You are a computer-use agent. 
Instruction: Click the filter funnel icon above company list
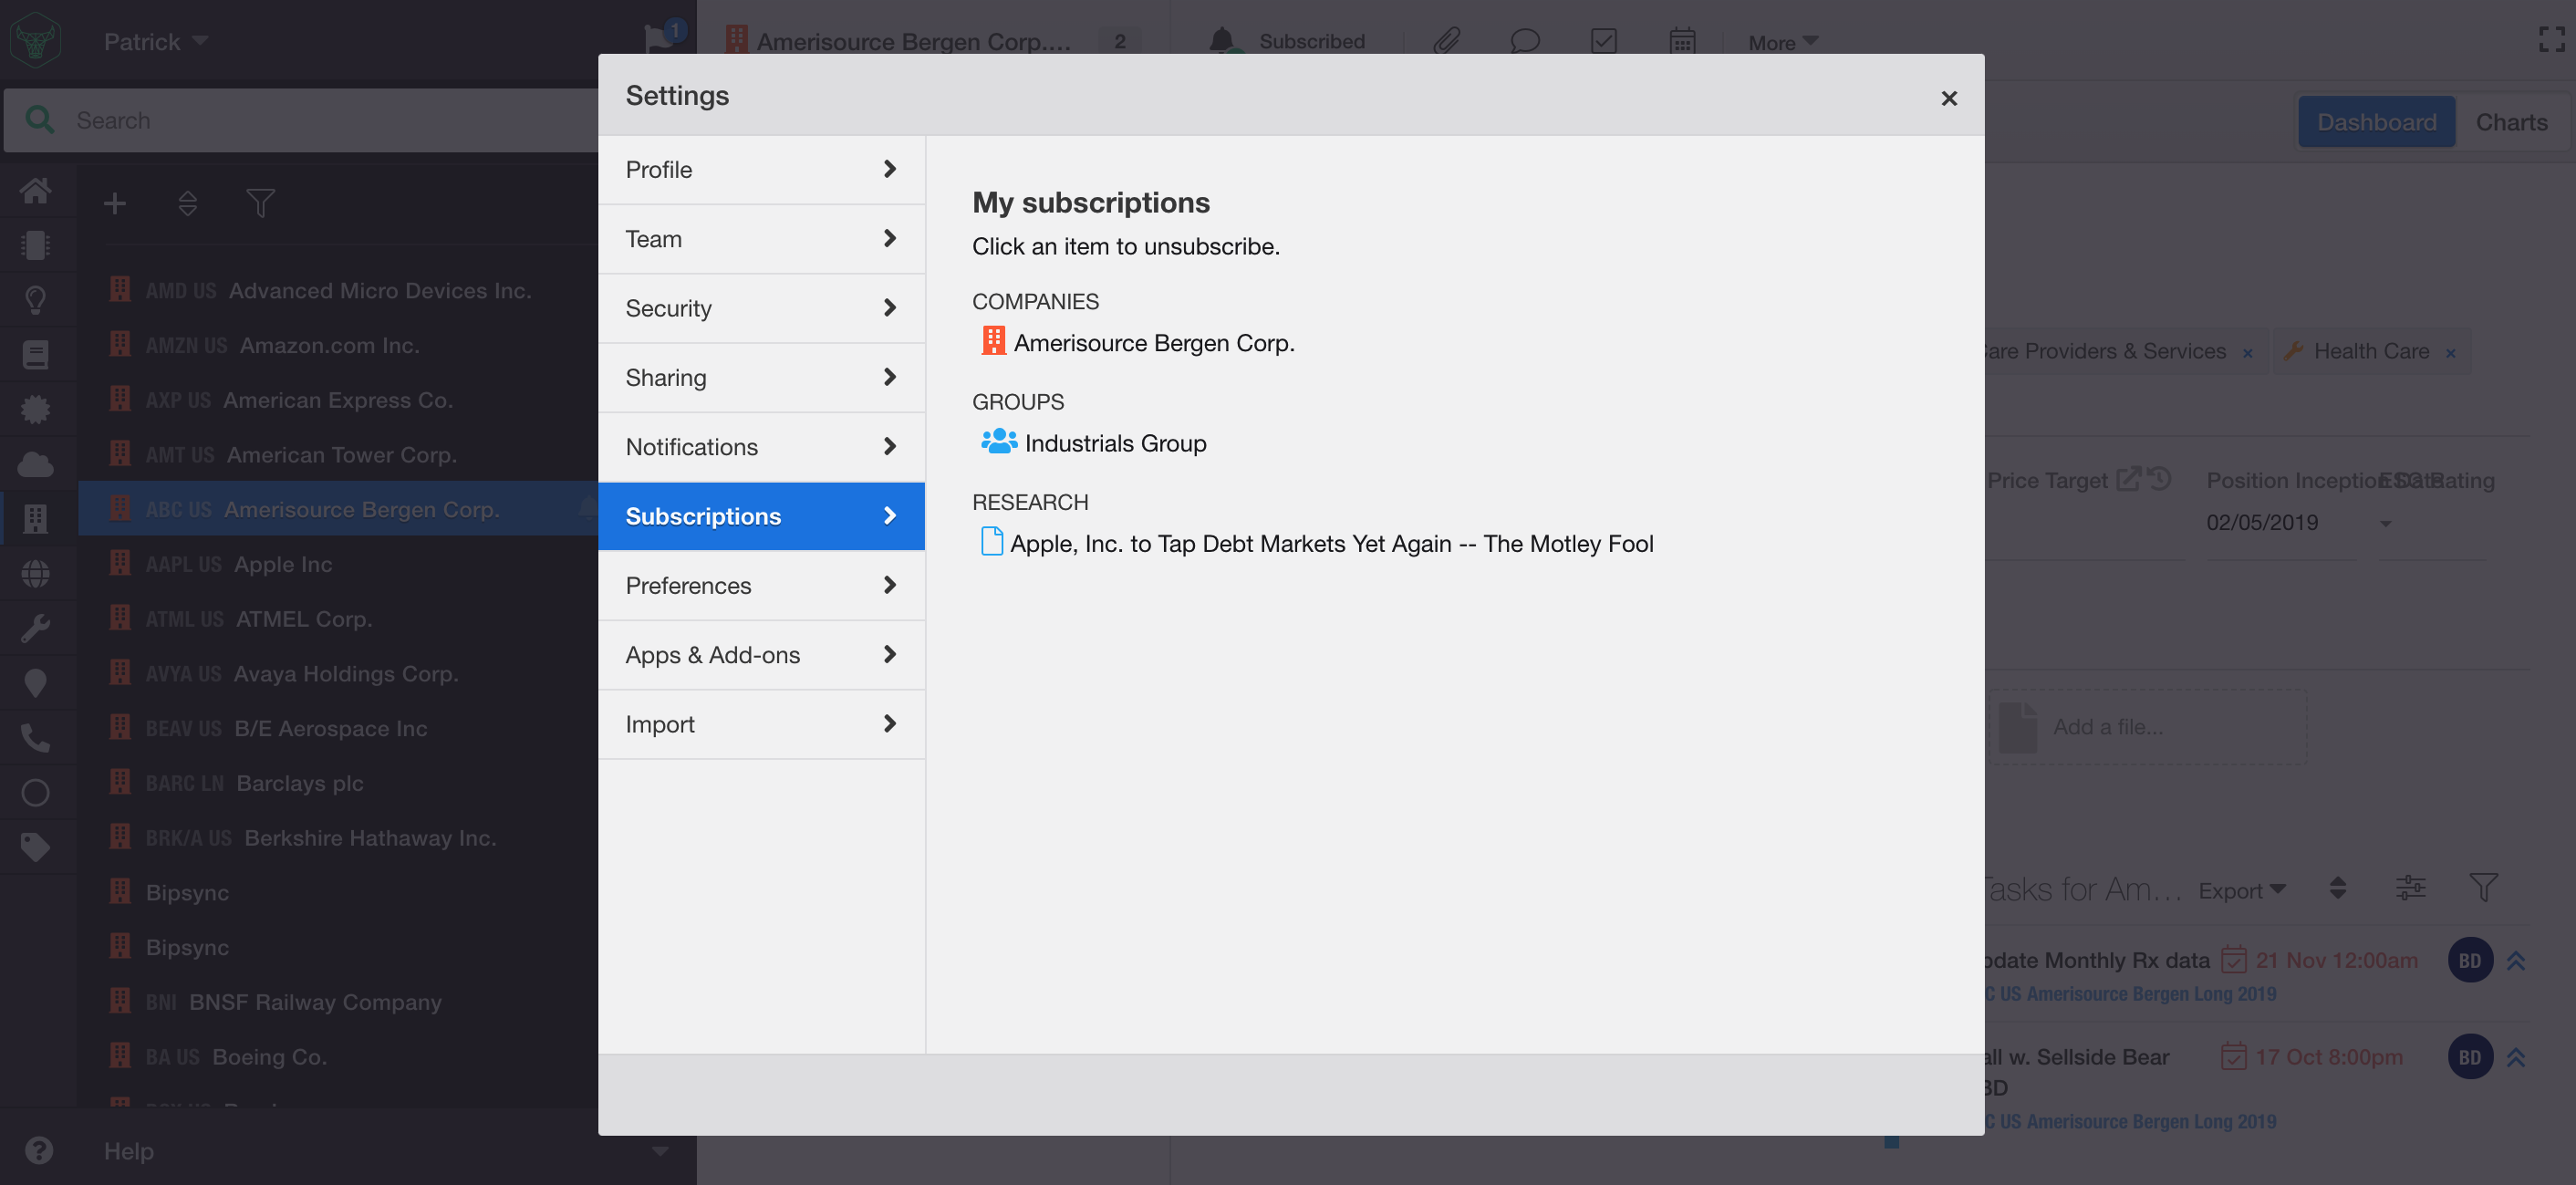click(260, 203)
